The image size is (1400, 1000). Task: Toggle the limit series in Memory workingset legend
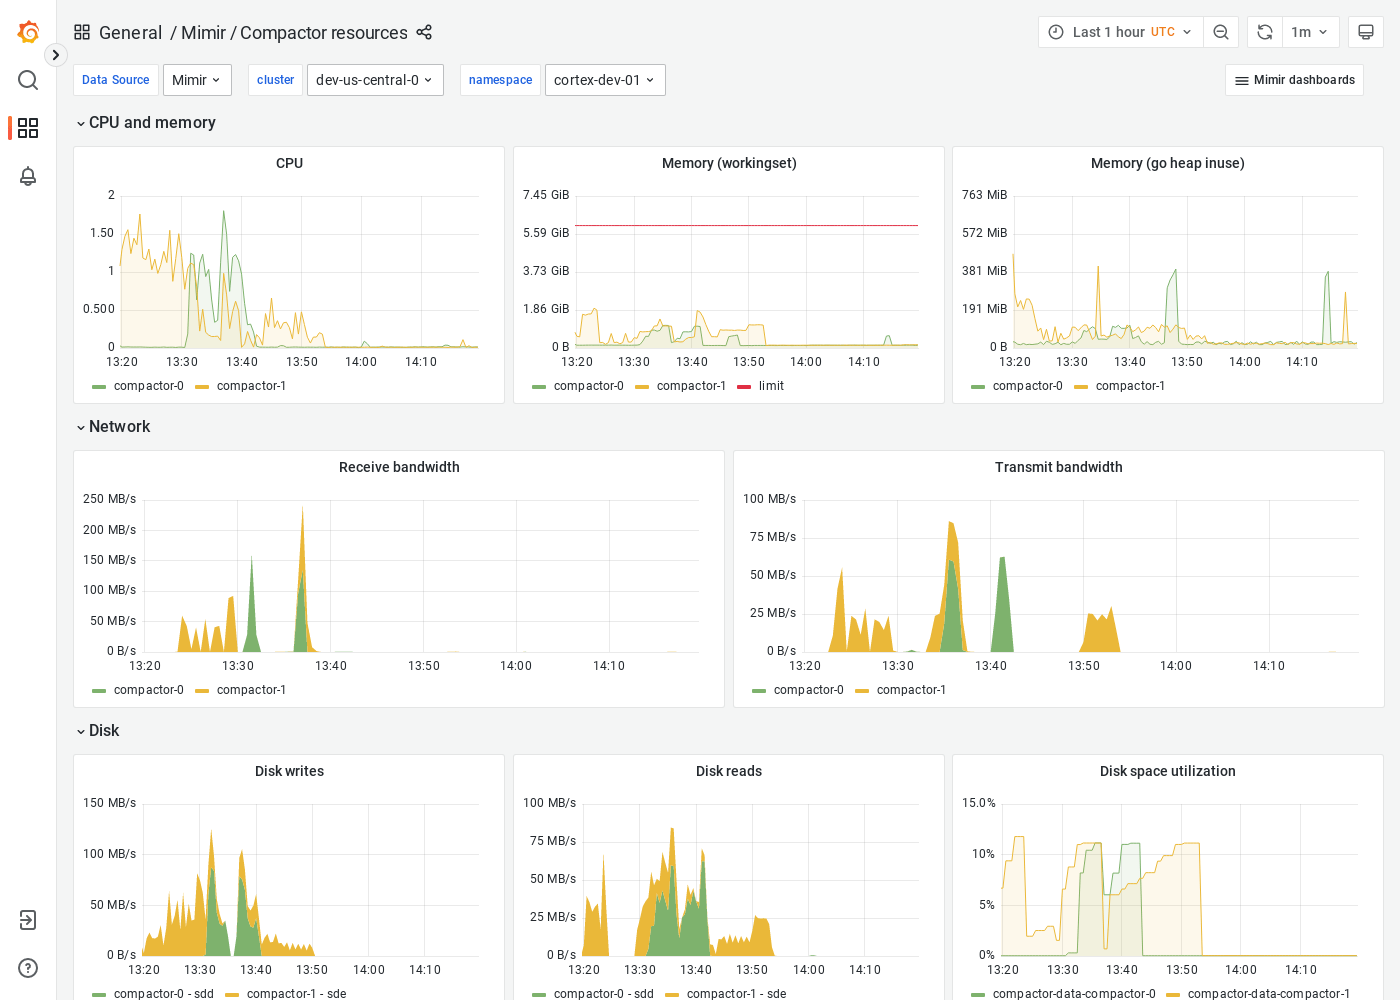(769, 386)
